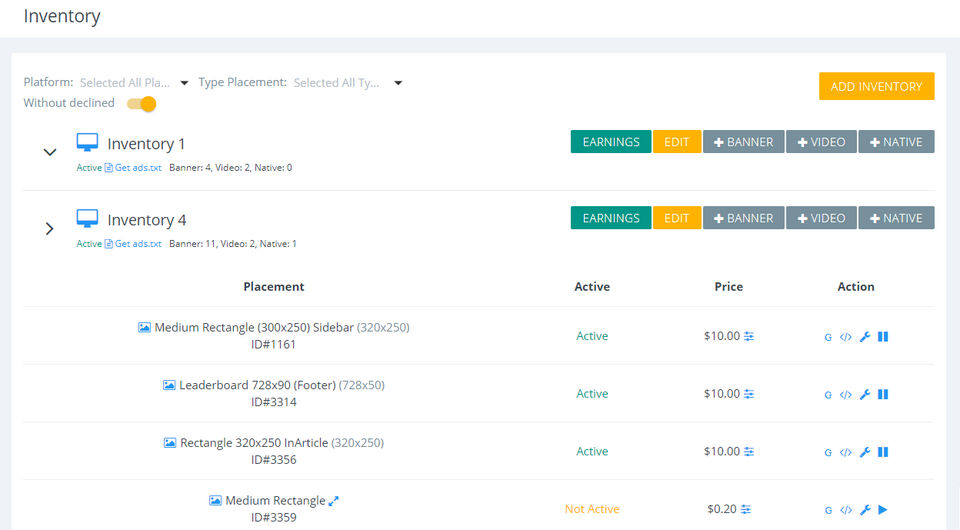Open Get ads.txt link for Inventory 1
960x530 pixels.
tap(137, 168)
